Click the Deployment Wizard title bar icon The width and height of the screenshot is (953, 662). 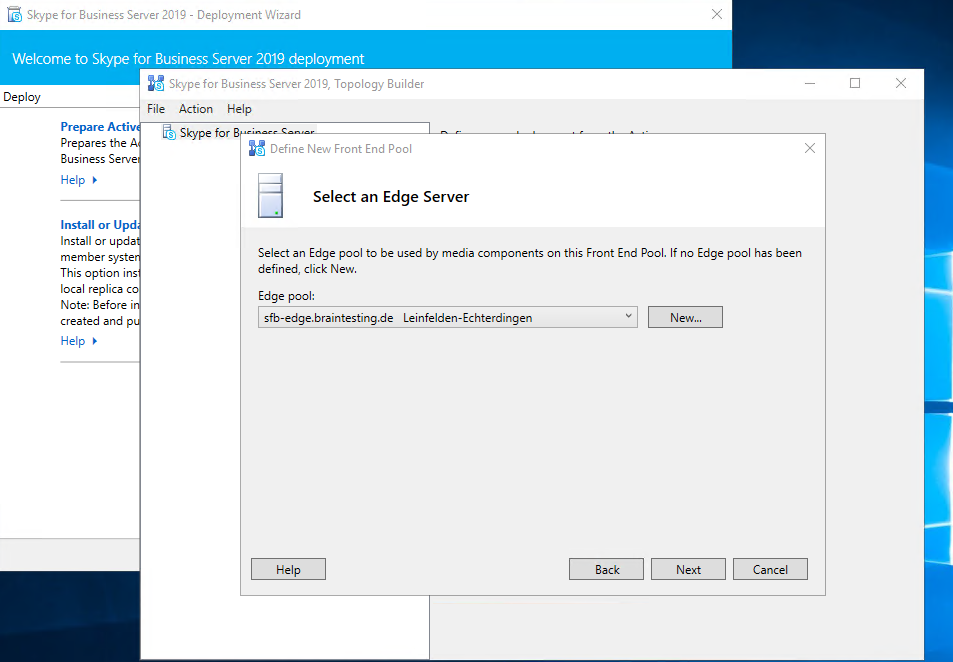(x=15, y=15)
